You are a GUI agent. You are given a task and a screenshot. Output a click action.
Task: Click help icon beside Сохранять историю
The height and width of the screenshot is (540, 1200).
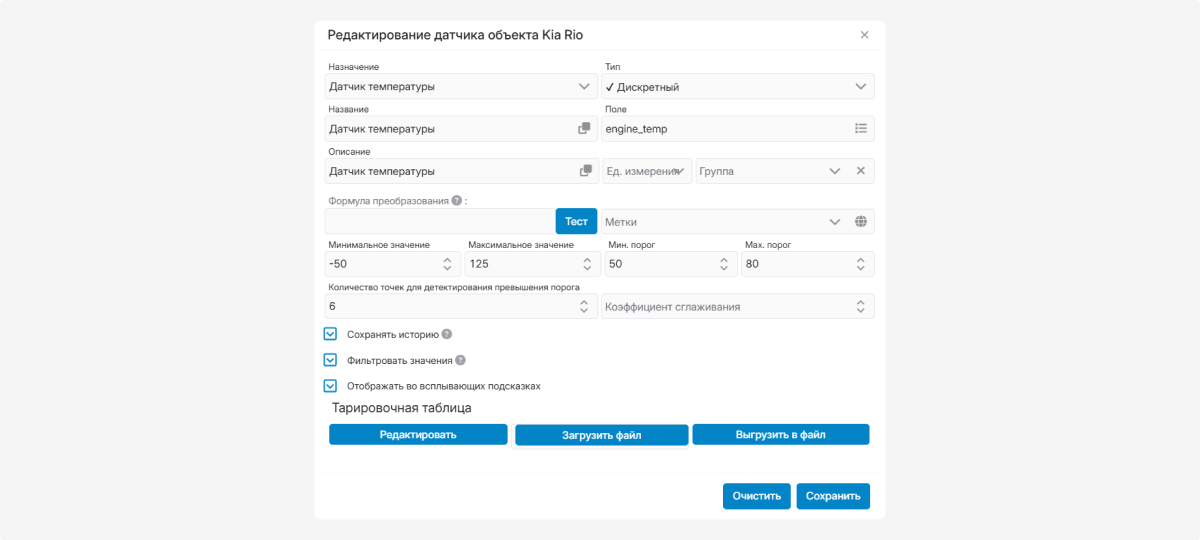coord(447,334)
